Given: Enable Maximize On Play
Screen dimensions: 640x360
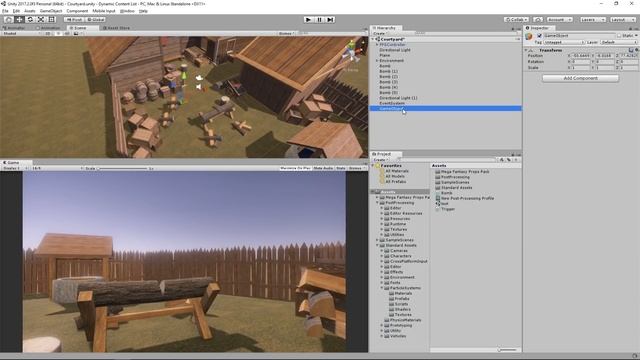Looking at the screenshot, I should pos(296,168).
